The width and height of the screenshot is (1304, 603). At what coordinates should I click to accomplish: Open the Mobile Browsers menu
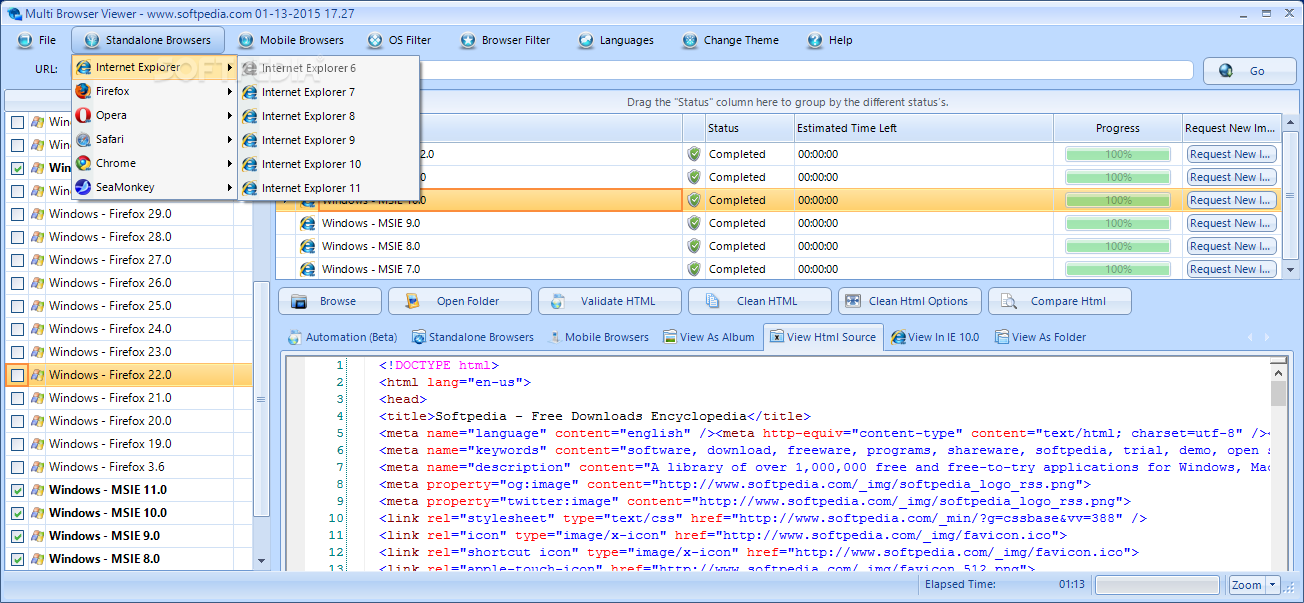(291, 40)
